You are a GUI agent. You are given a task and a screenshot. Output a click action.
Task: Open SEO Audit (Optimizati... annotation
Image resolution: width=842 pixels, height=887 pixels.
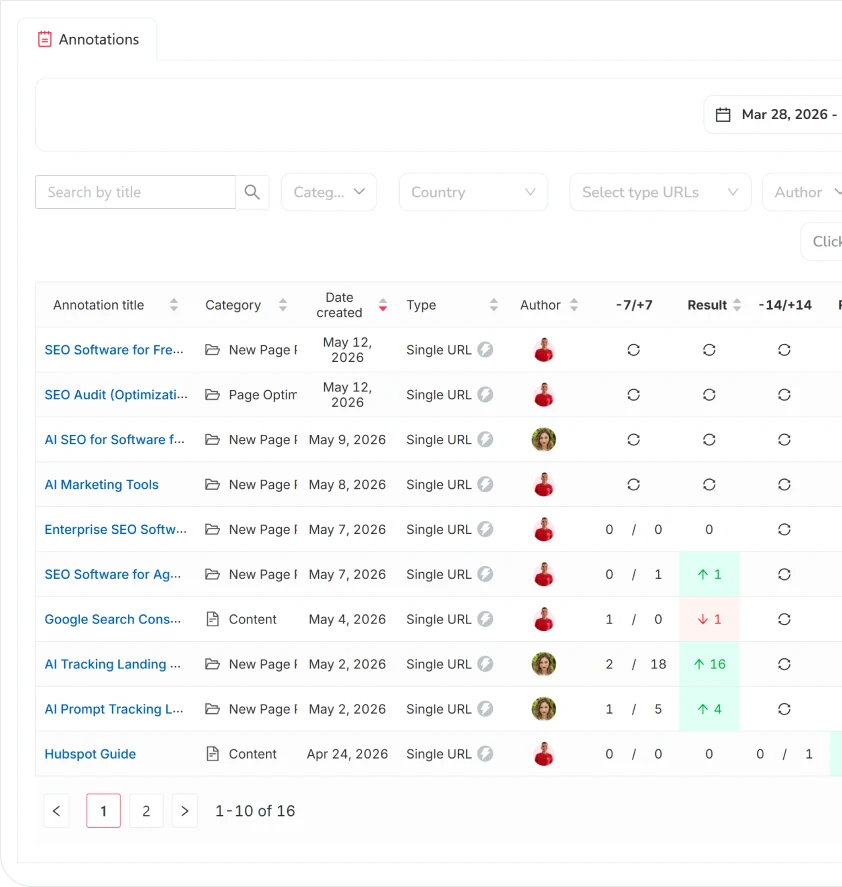(116, 395)
